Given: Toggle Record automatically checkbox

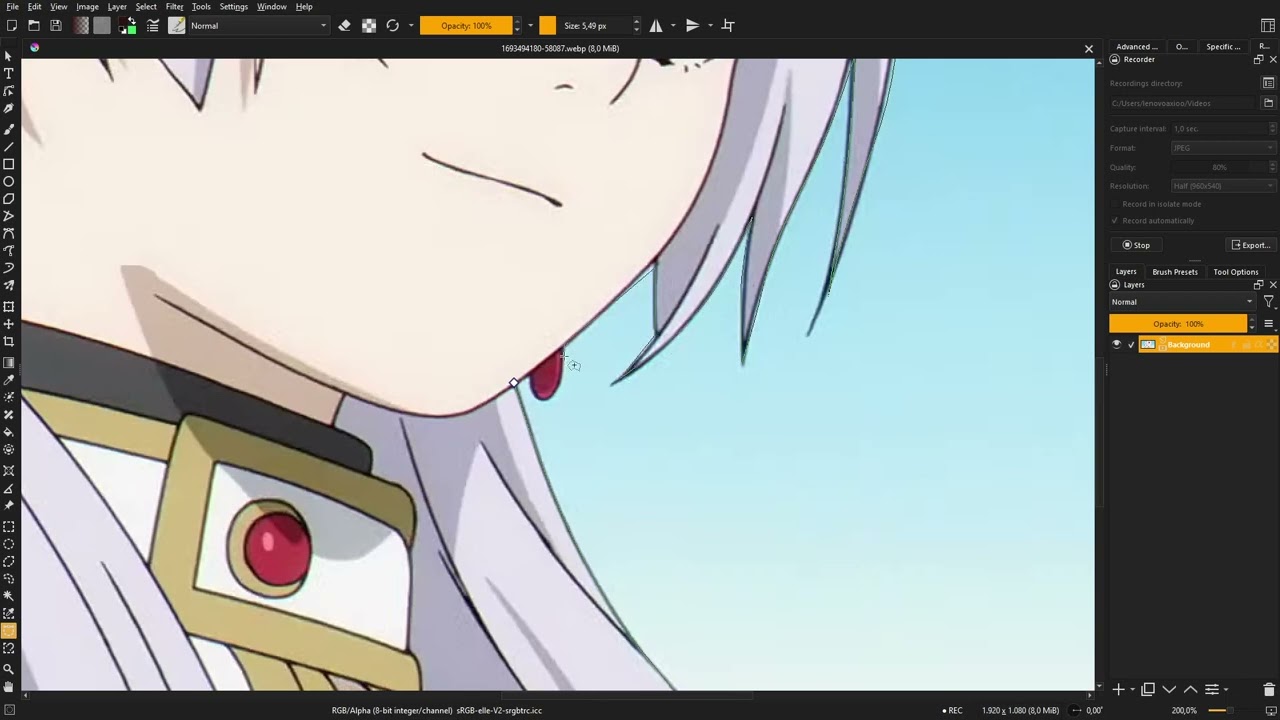Looking at the screenshot, I should pyautogui.click(x=1115, y=220).
